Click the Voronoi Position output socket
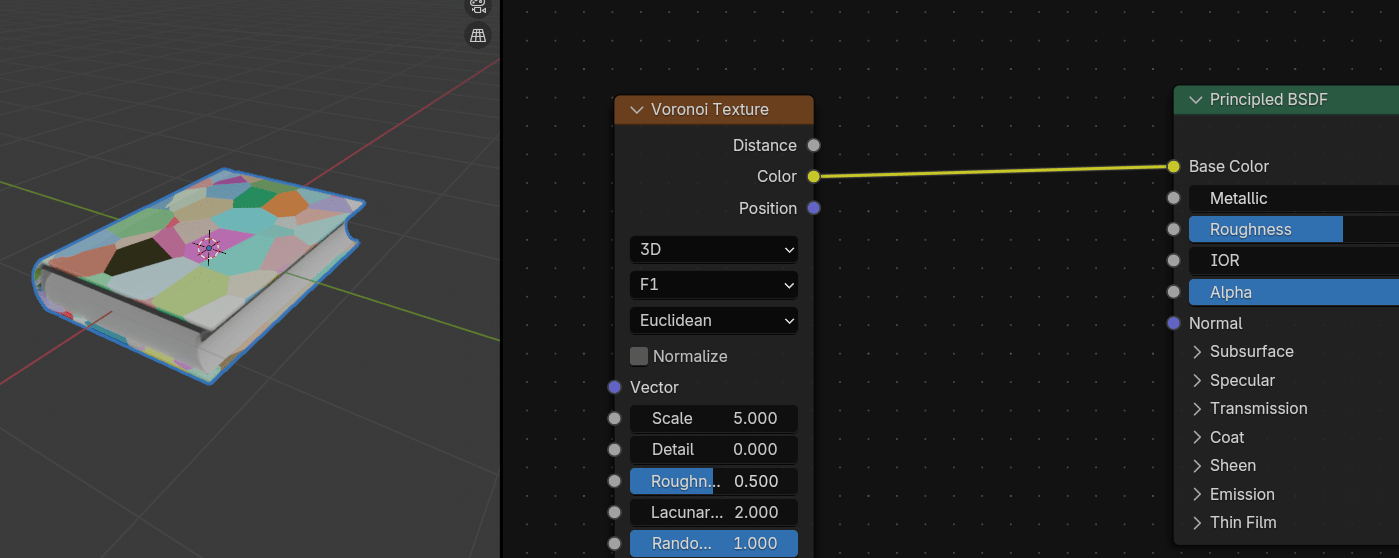Screen dimensions: 1399x558 pyautogui.click(x=813, y=208)
